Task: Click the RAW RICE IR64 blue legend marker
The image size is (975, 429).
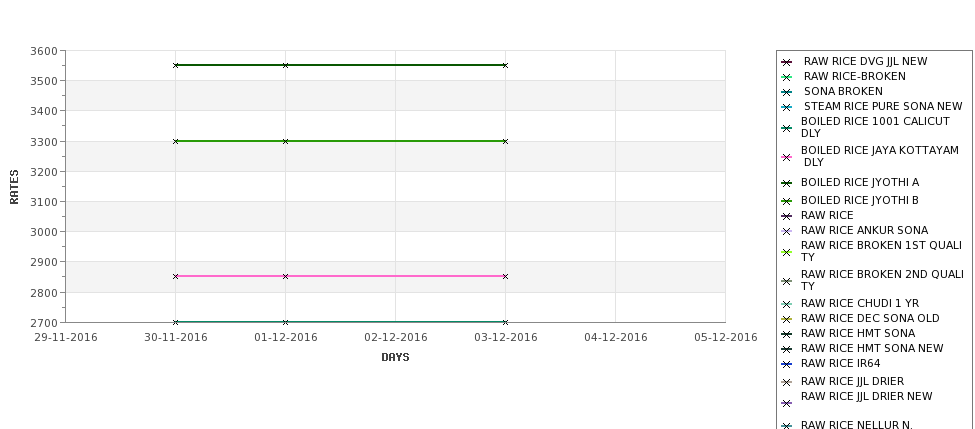Action: (787, 364)
